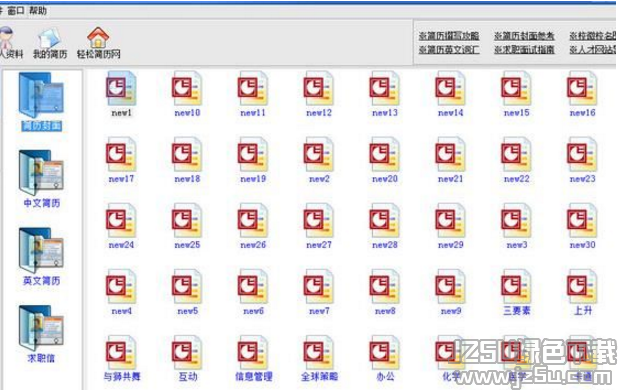
Task: Follow the 人才网站 link
Action: 593,50
